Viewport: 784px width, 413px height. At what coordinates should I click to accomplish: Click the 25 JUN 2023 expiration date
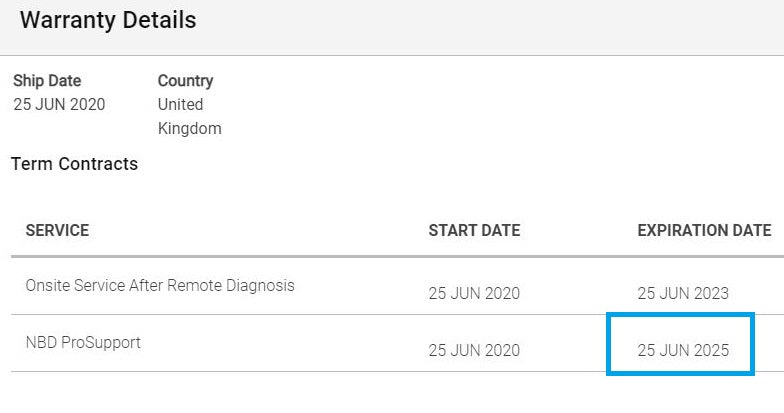683,293
